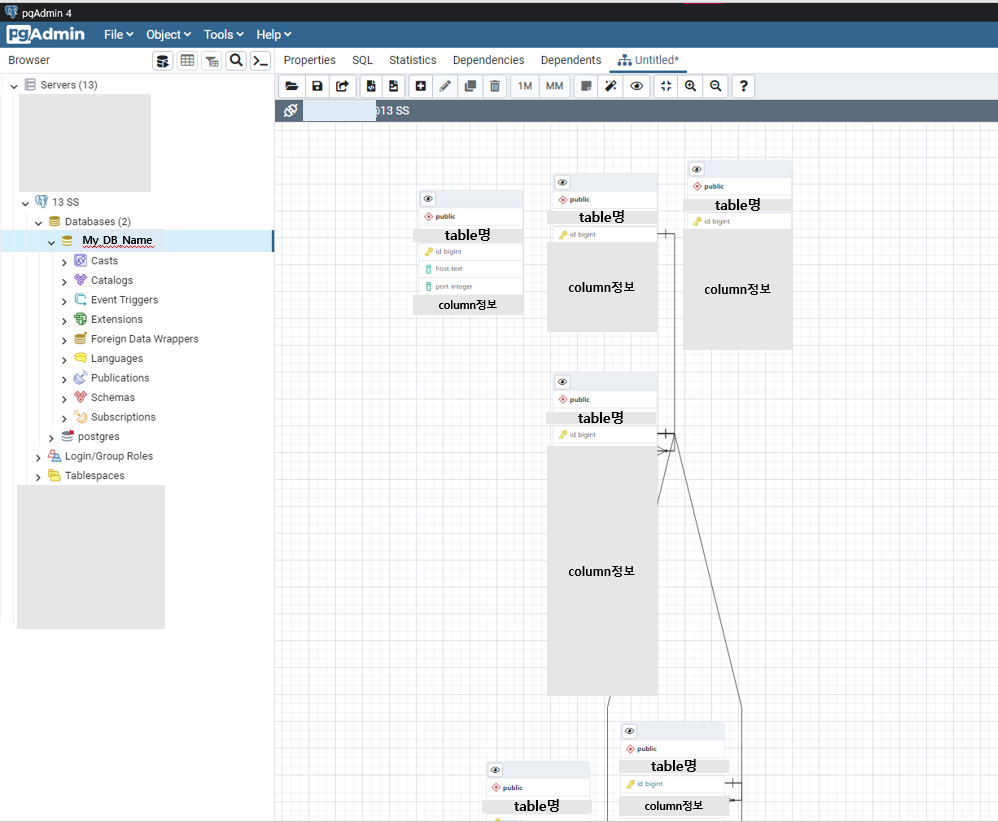Switch to the SQL tab
998x822 pixels.
pos(362,60)
